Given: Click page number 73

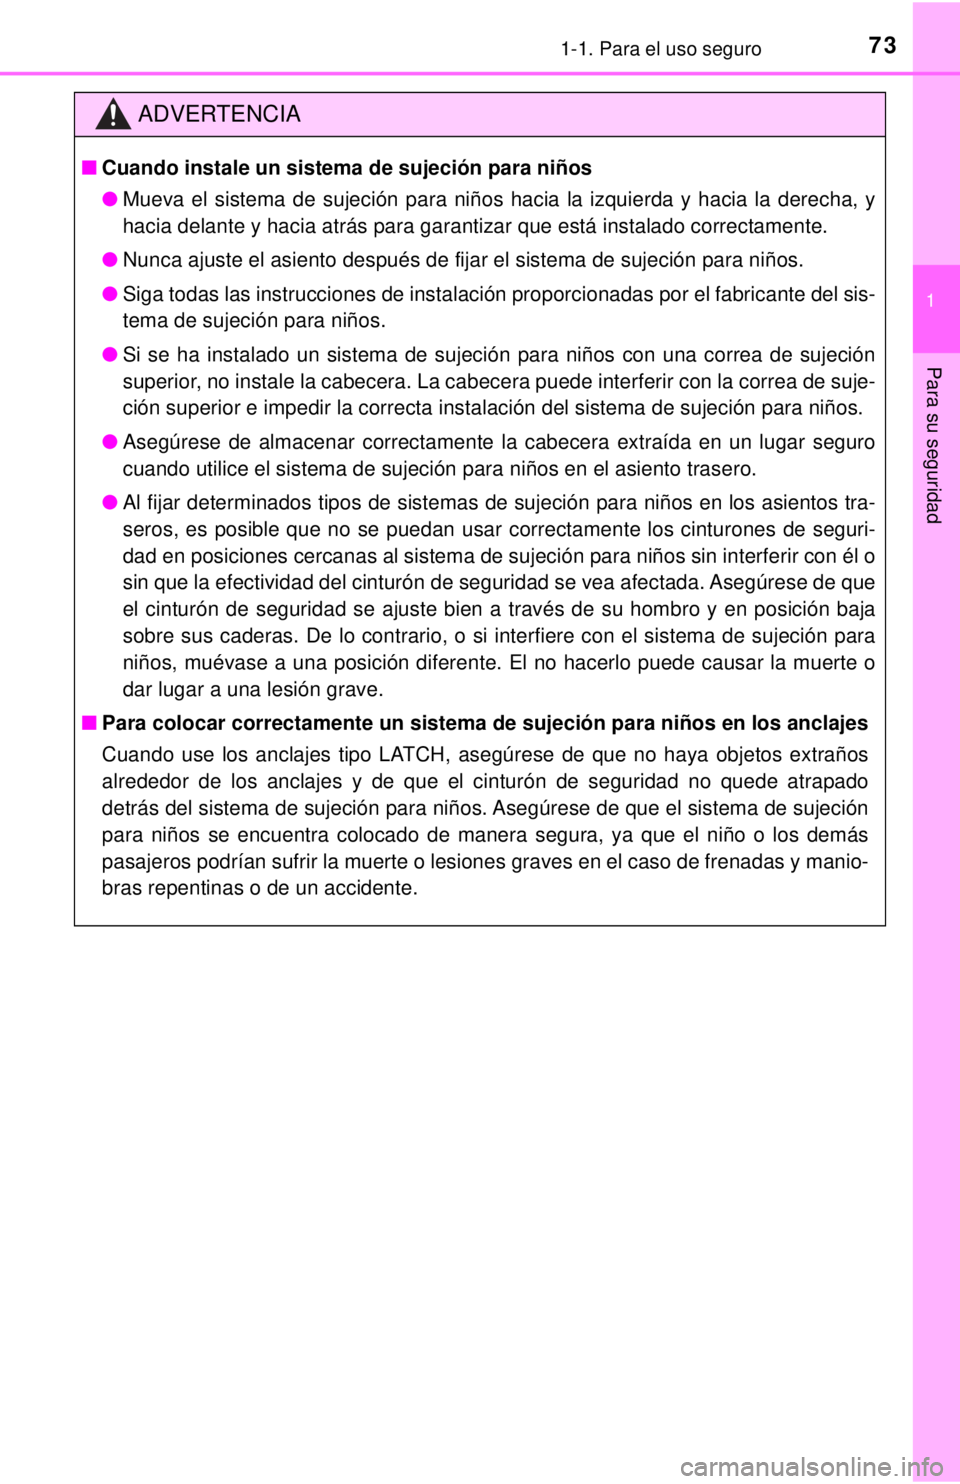Looking at the screenshot, I should (x=883, y=45).
